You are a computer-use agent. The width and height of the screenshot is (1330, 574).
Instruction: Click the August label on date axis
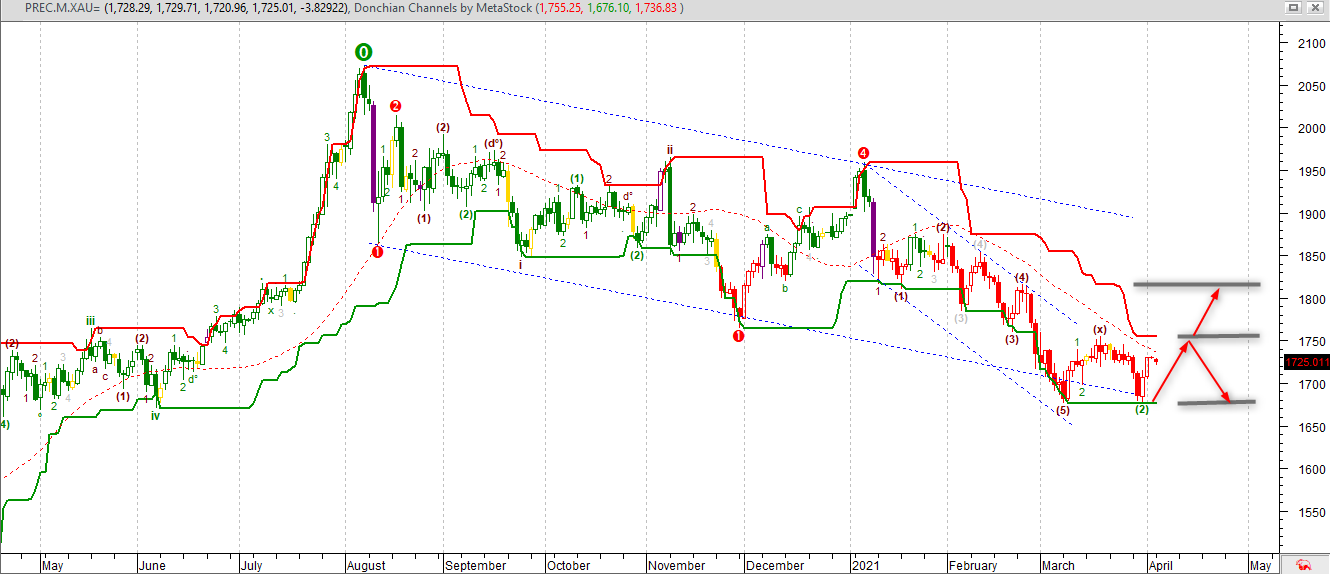coord(367,566)
